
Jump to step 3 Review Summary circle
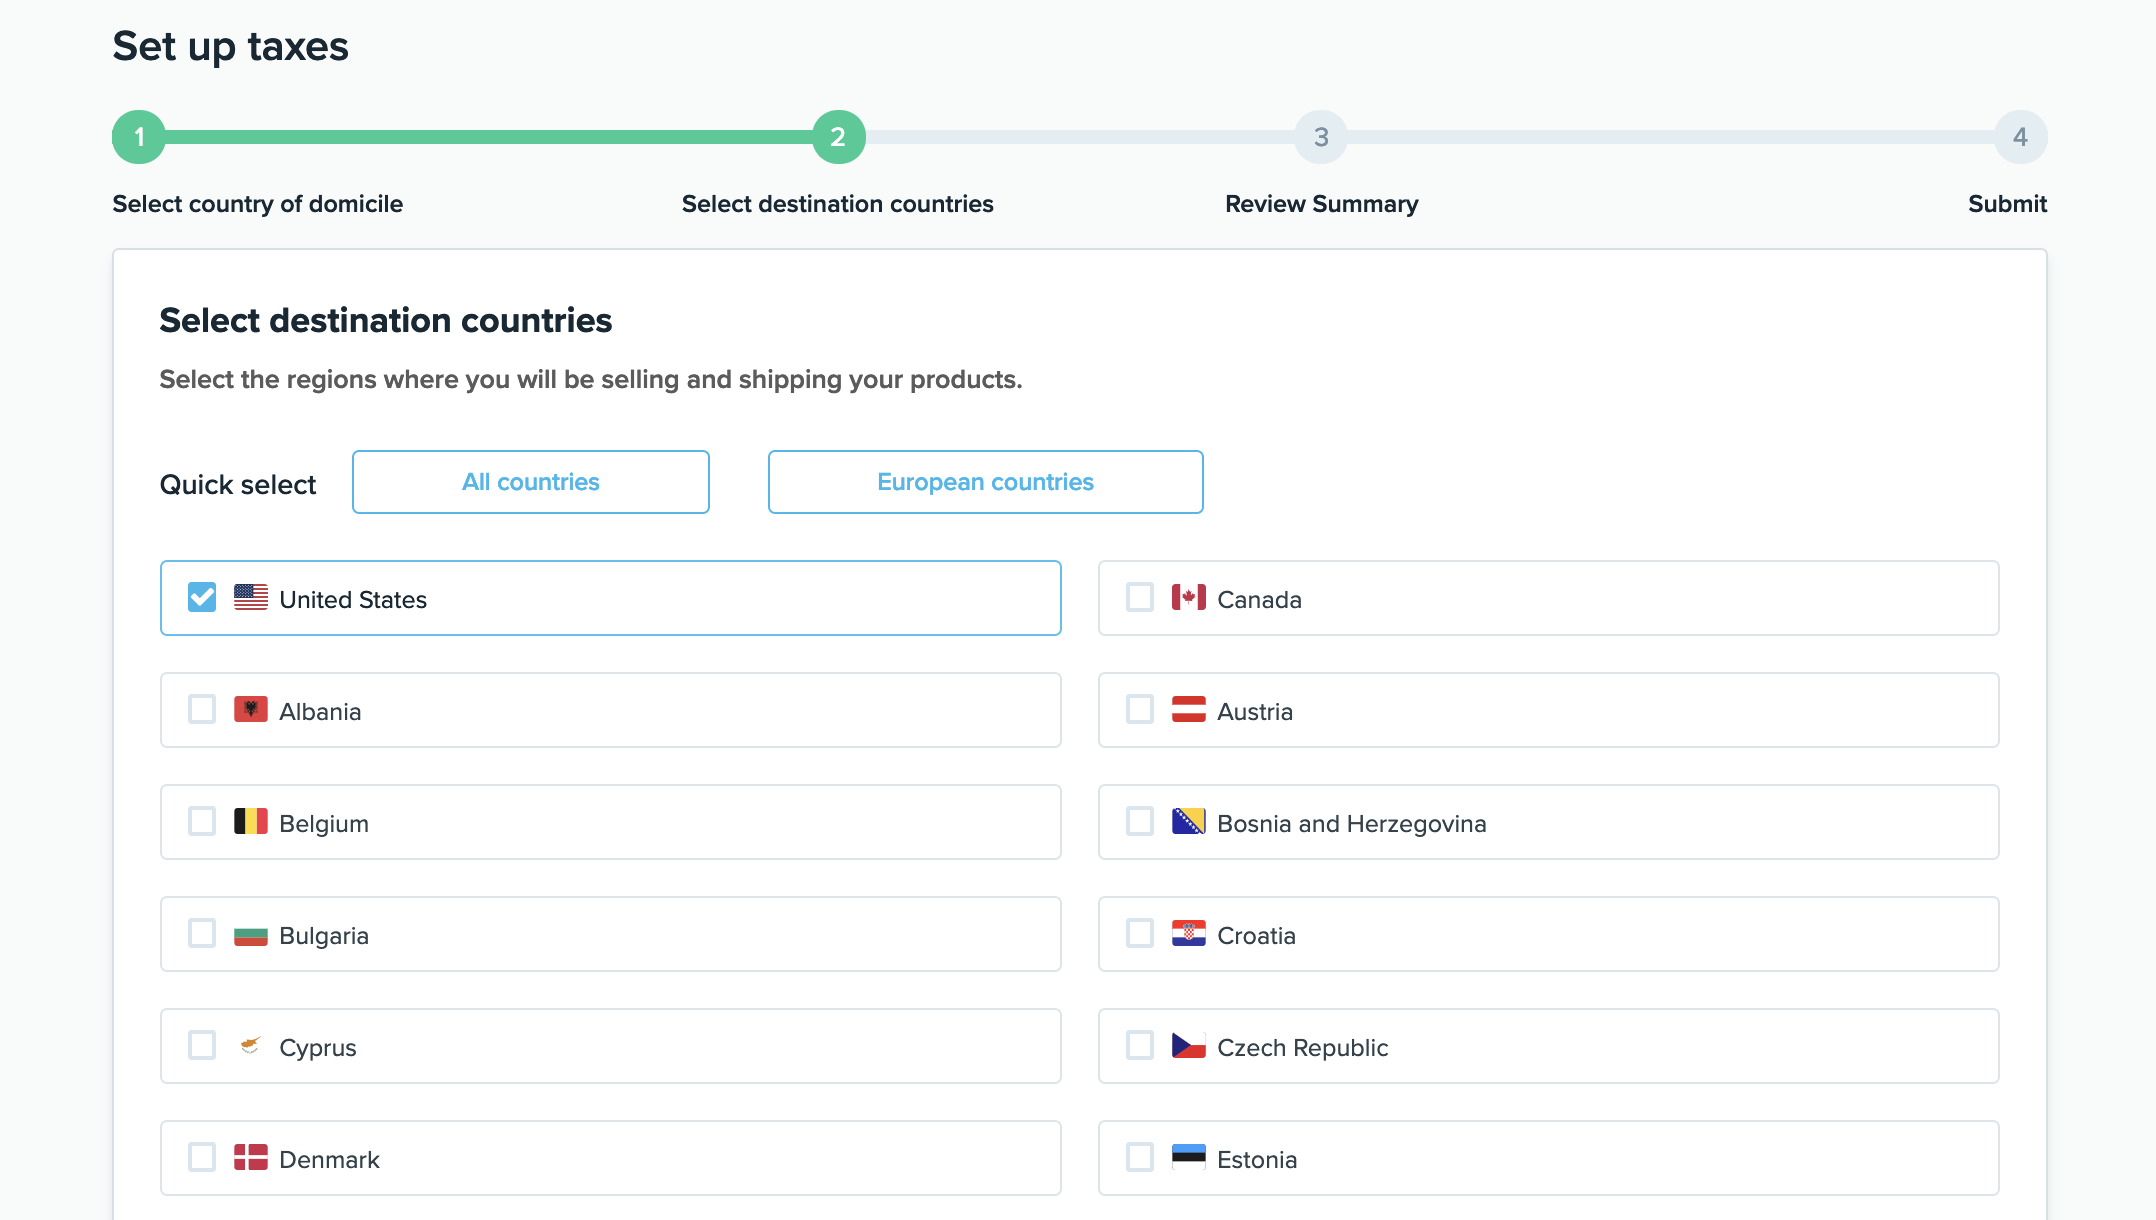coord(1321,137)
